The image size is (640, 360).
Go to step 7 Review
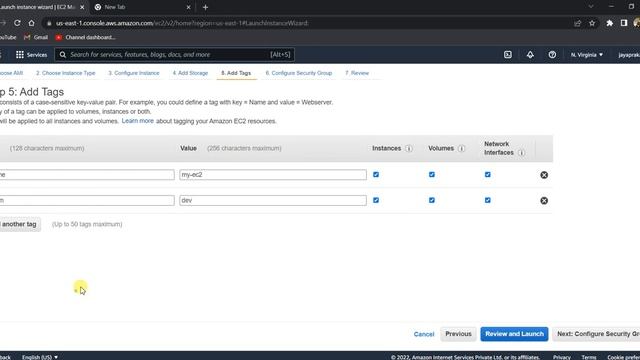[357, 73]
